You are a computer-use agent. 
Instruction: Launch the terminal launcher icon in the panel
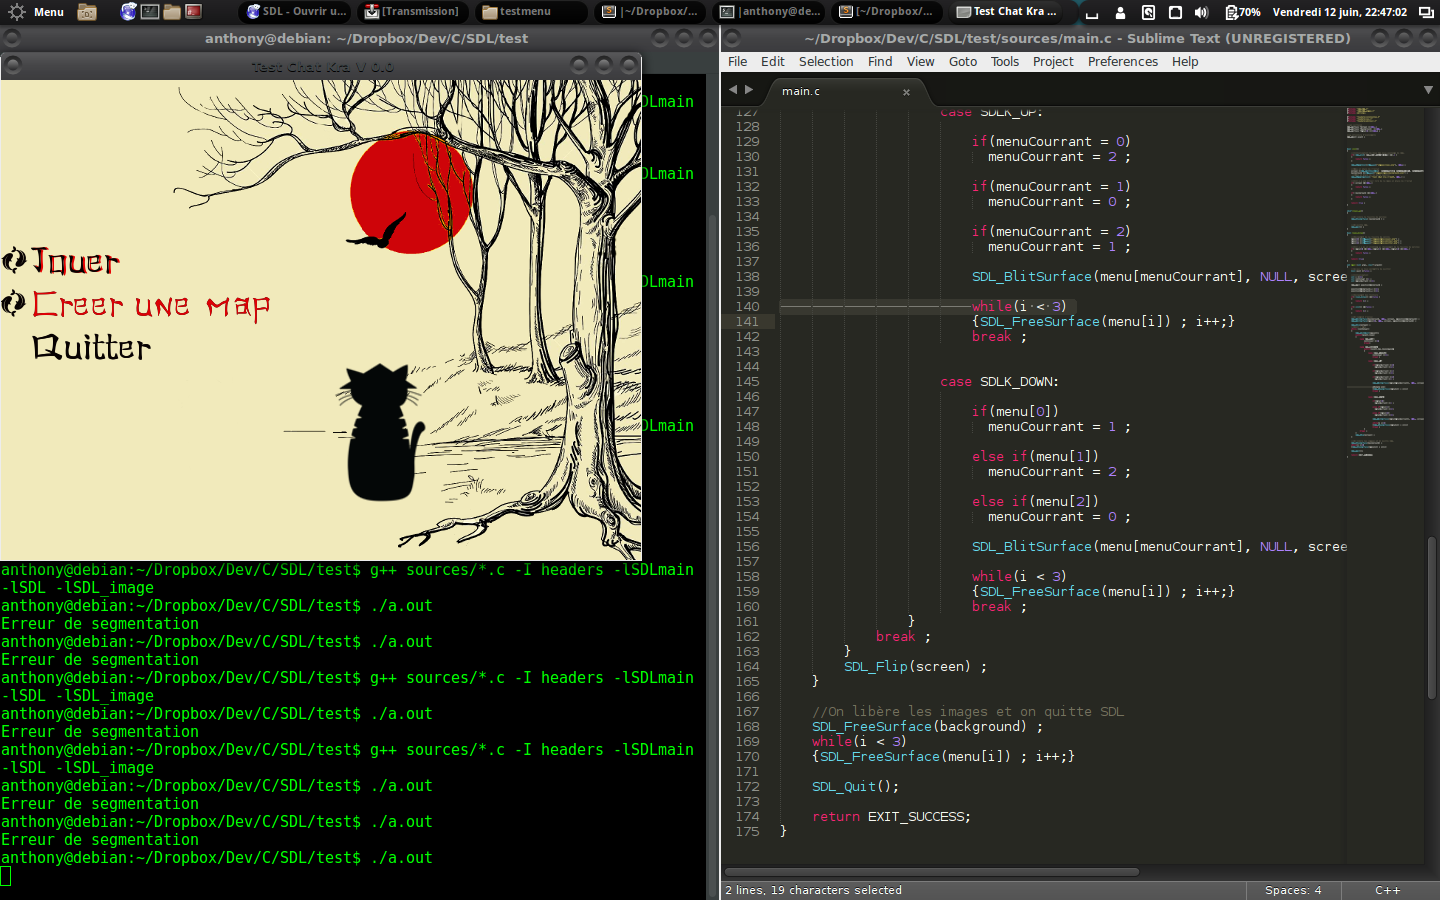click(150, 12)
